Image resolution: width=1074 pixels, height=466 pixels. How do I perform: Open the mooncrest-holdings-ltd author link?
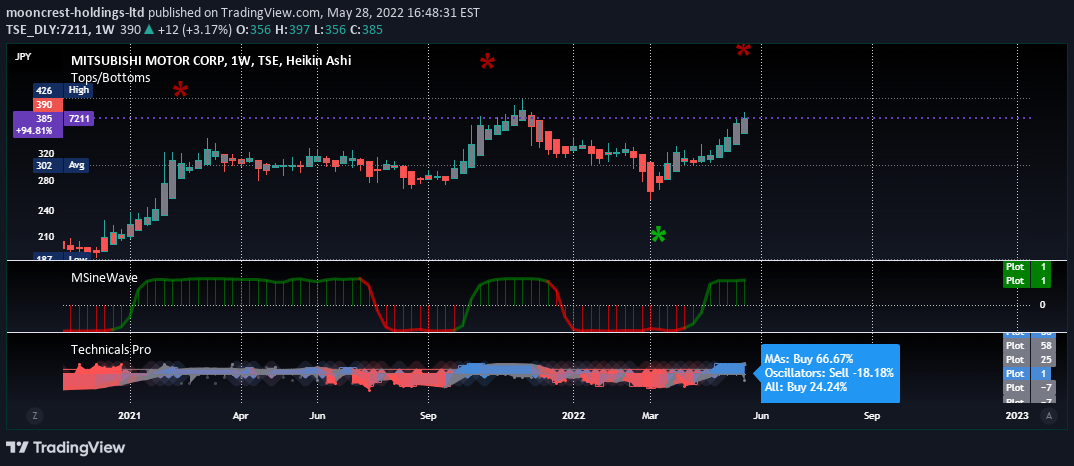[75, 12]
